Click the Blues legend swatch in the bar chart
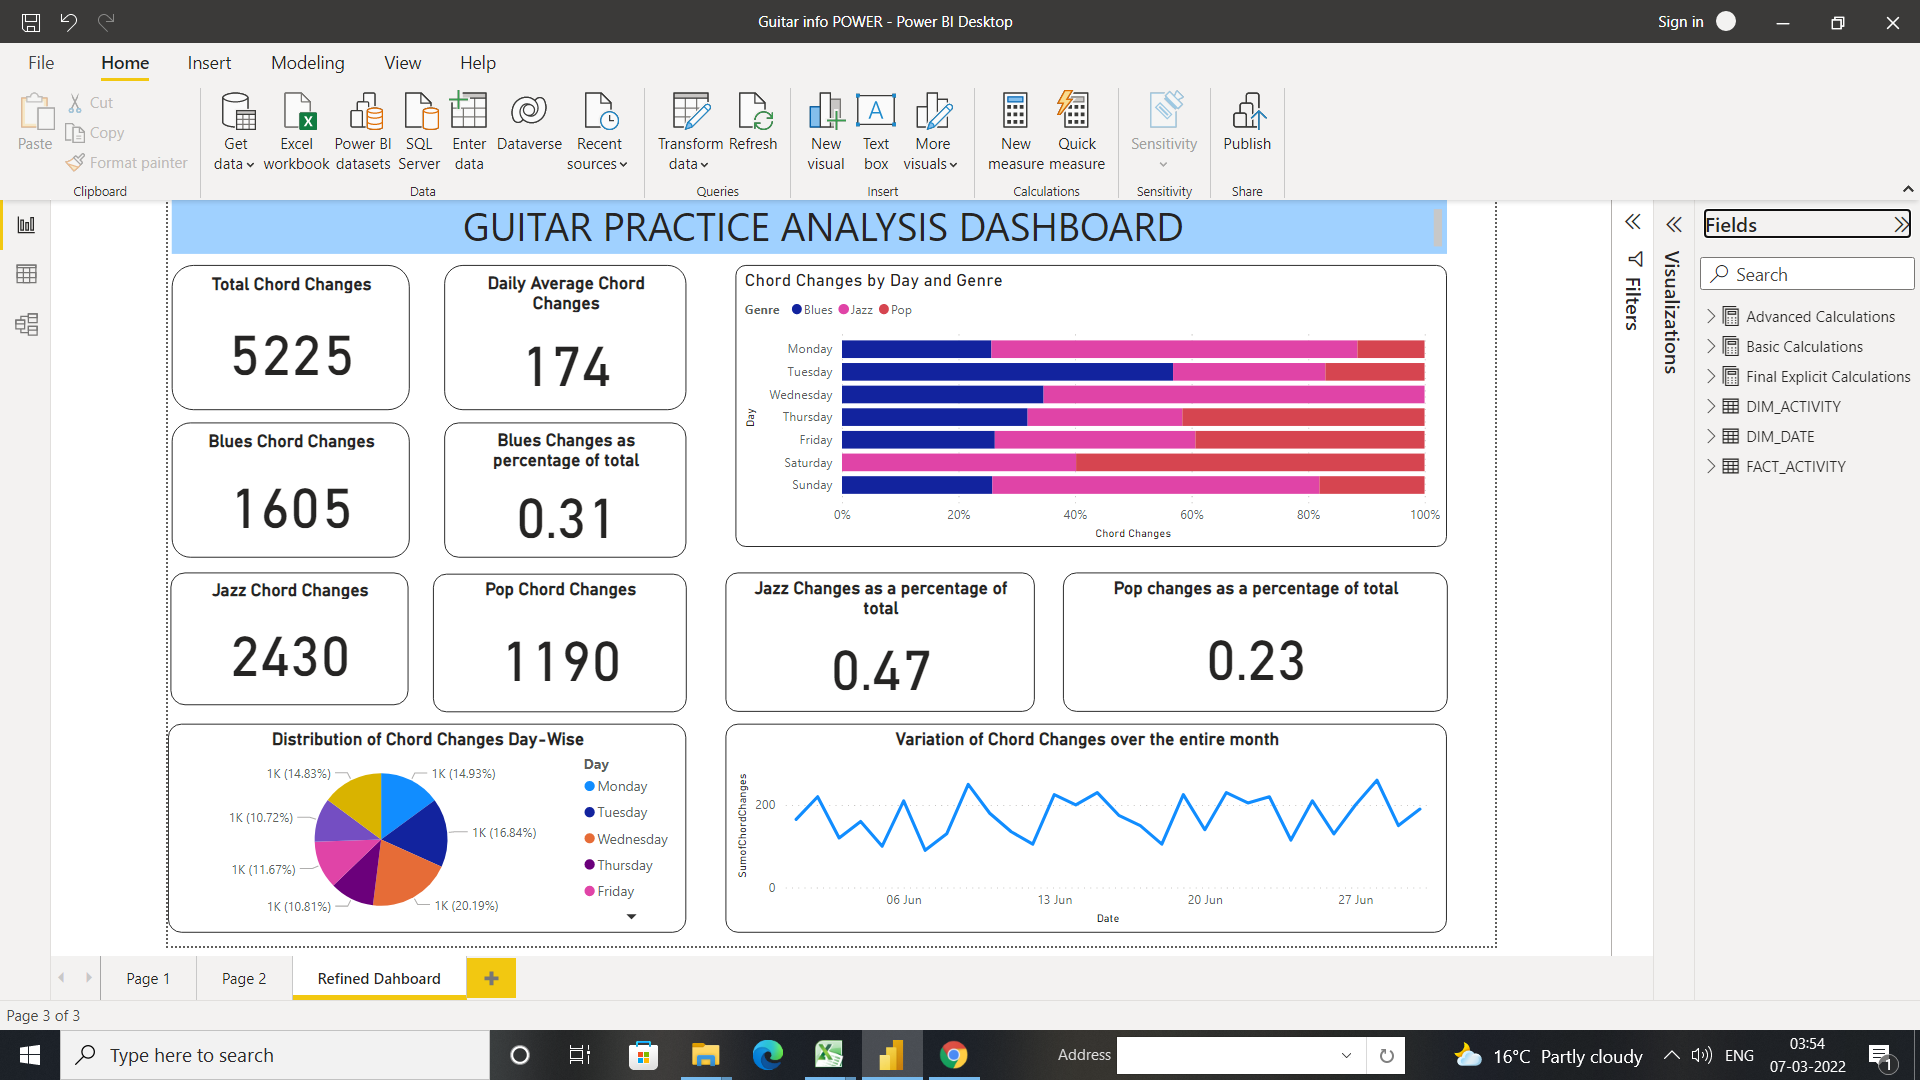The height and width of the screenshot is (1080, 1920). 797,310
